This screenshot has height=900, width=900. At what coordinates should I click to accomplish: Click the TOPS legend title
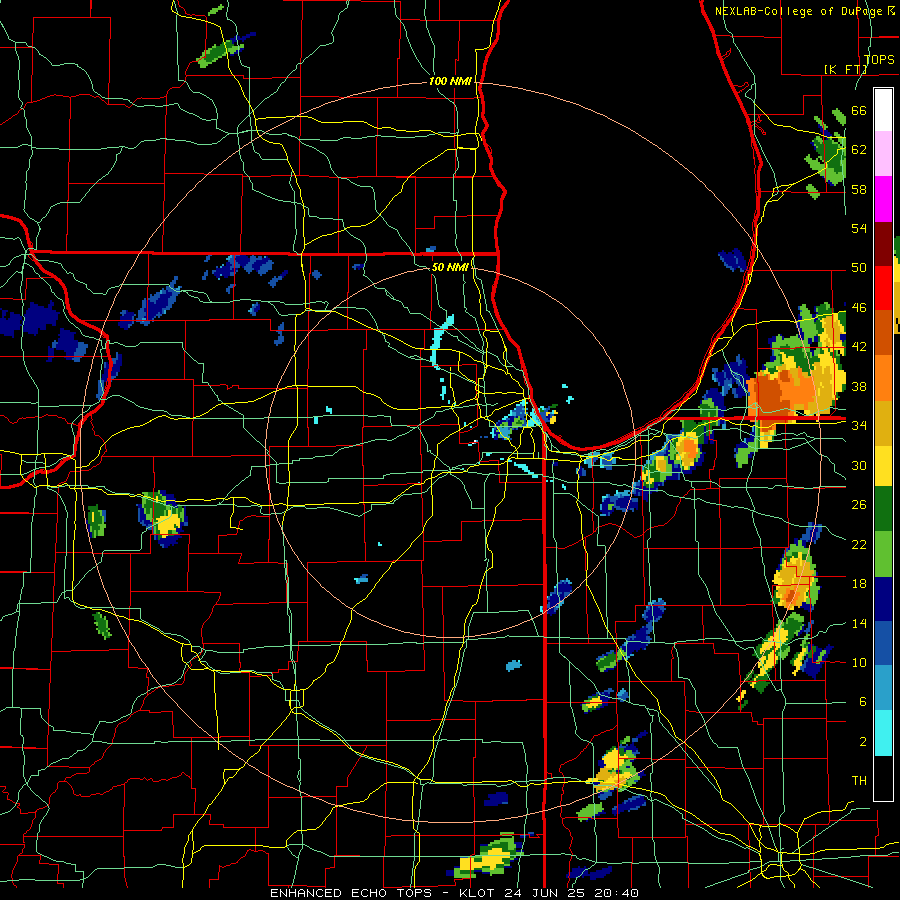pyautogui.click(x=879, y=59)
